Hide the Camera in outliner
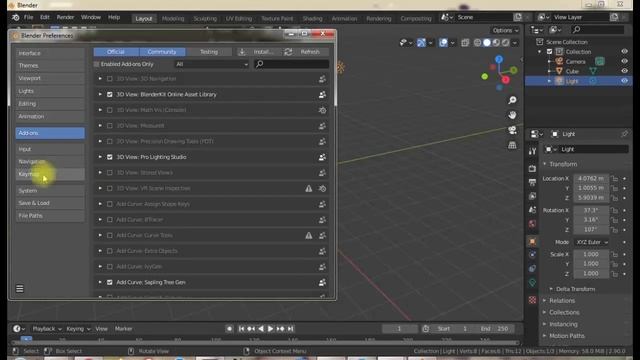Screen dimensions: 640x360 [x=624, y=61]
